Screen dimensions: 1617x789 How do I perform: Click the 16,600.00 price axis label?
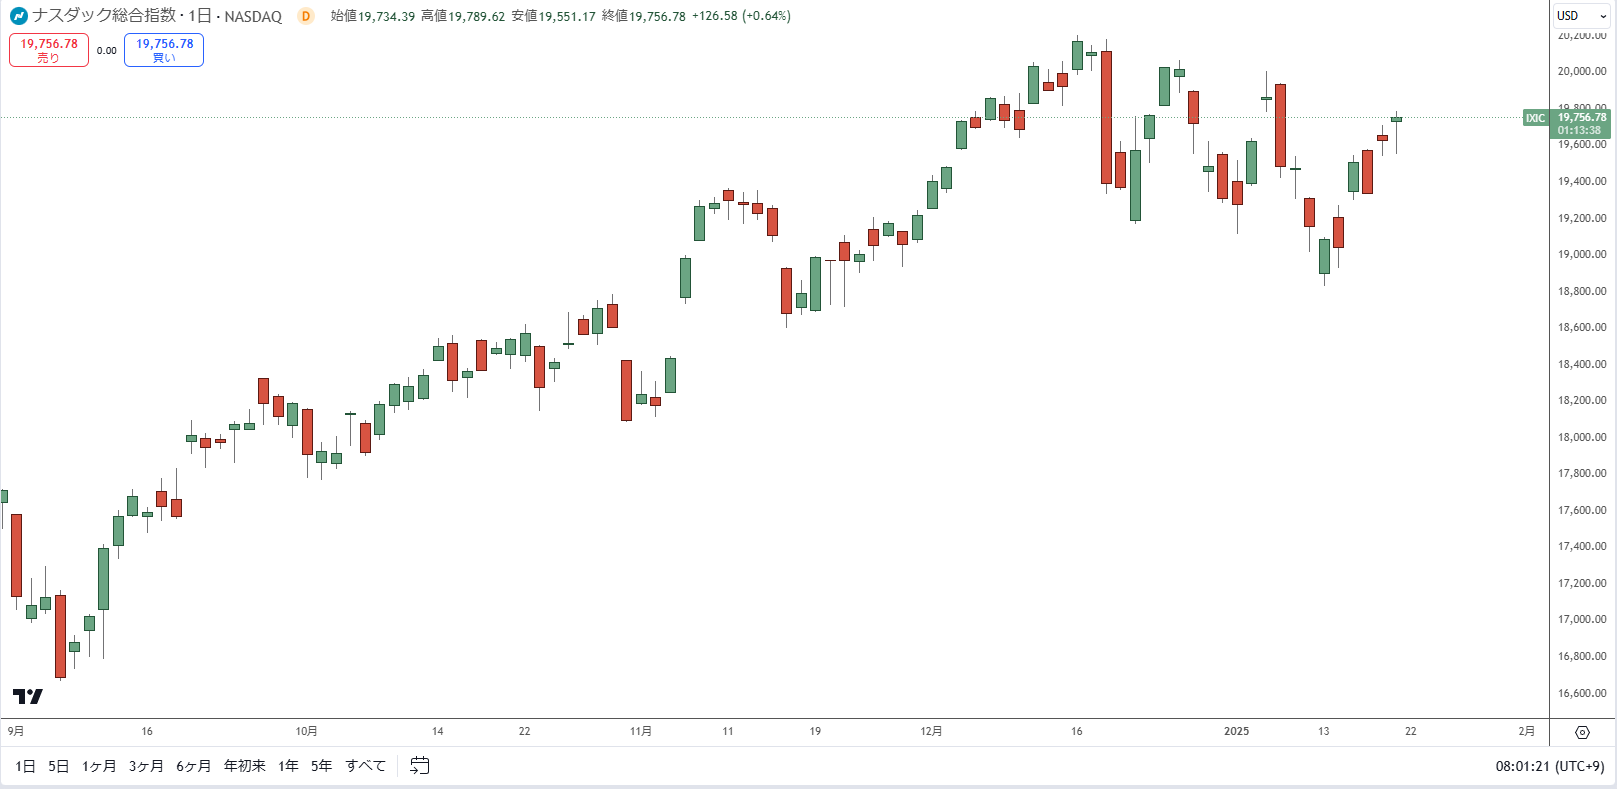[x=1582, y=693]
